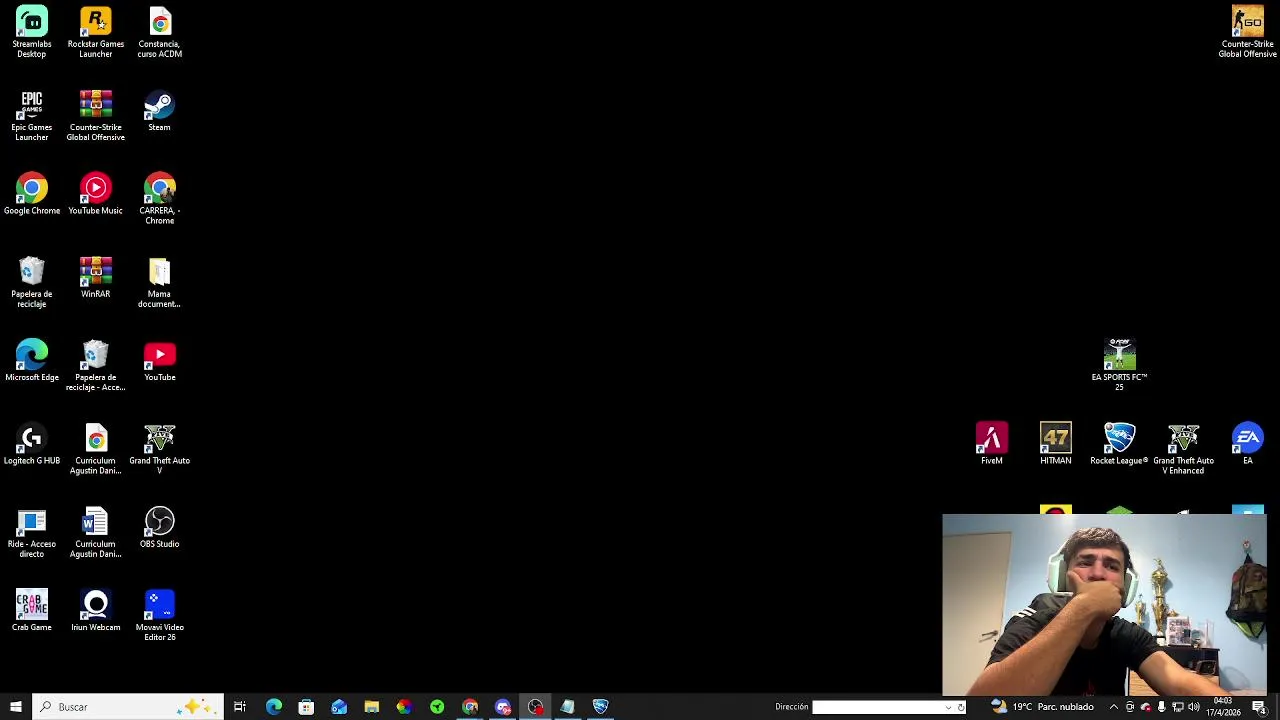Image resolution: width=1280 pixels, height=720 pixels.
Task: Open the WinRAR desktop shortcut
Action: (x=96, y=277)
